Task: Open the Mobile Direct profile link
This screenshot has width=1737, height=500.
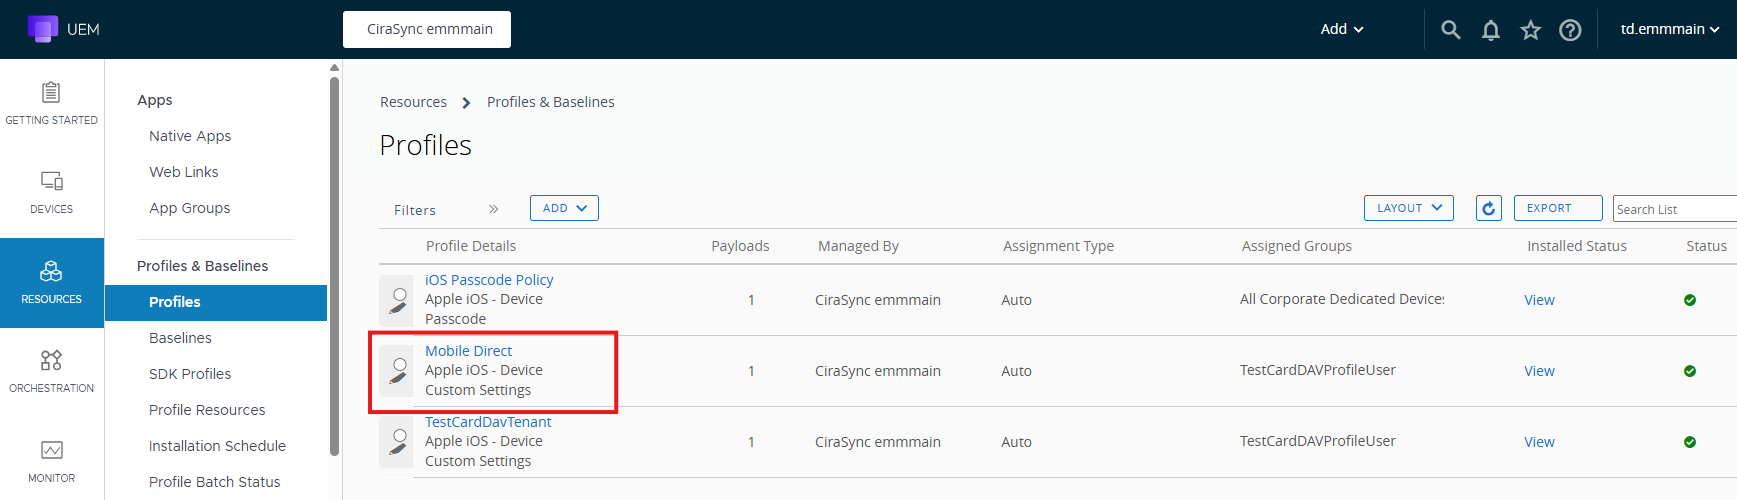Action: click(468, 351)
